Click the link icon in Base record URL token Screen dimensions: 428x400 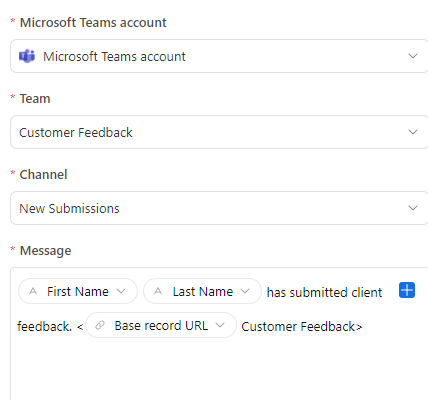(x=100, y=325)
